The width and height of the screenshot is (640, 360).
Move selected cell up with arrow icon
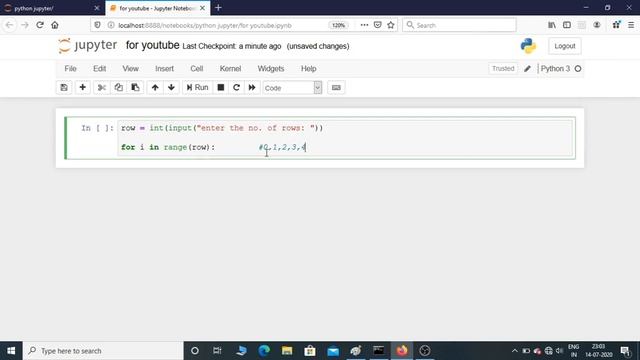[x=155, y=87]
